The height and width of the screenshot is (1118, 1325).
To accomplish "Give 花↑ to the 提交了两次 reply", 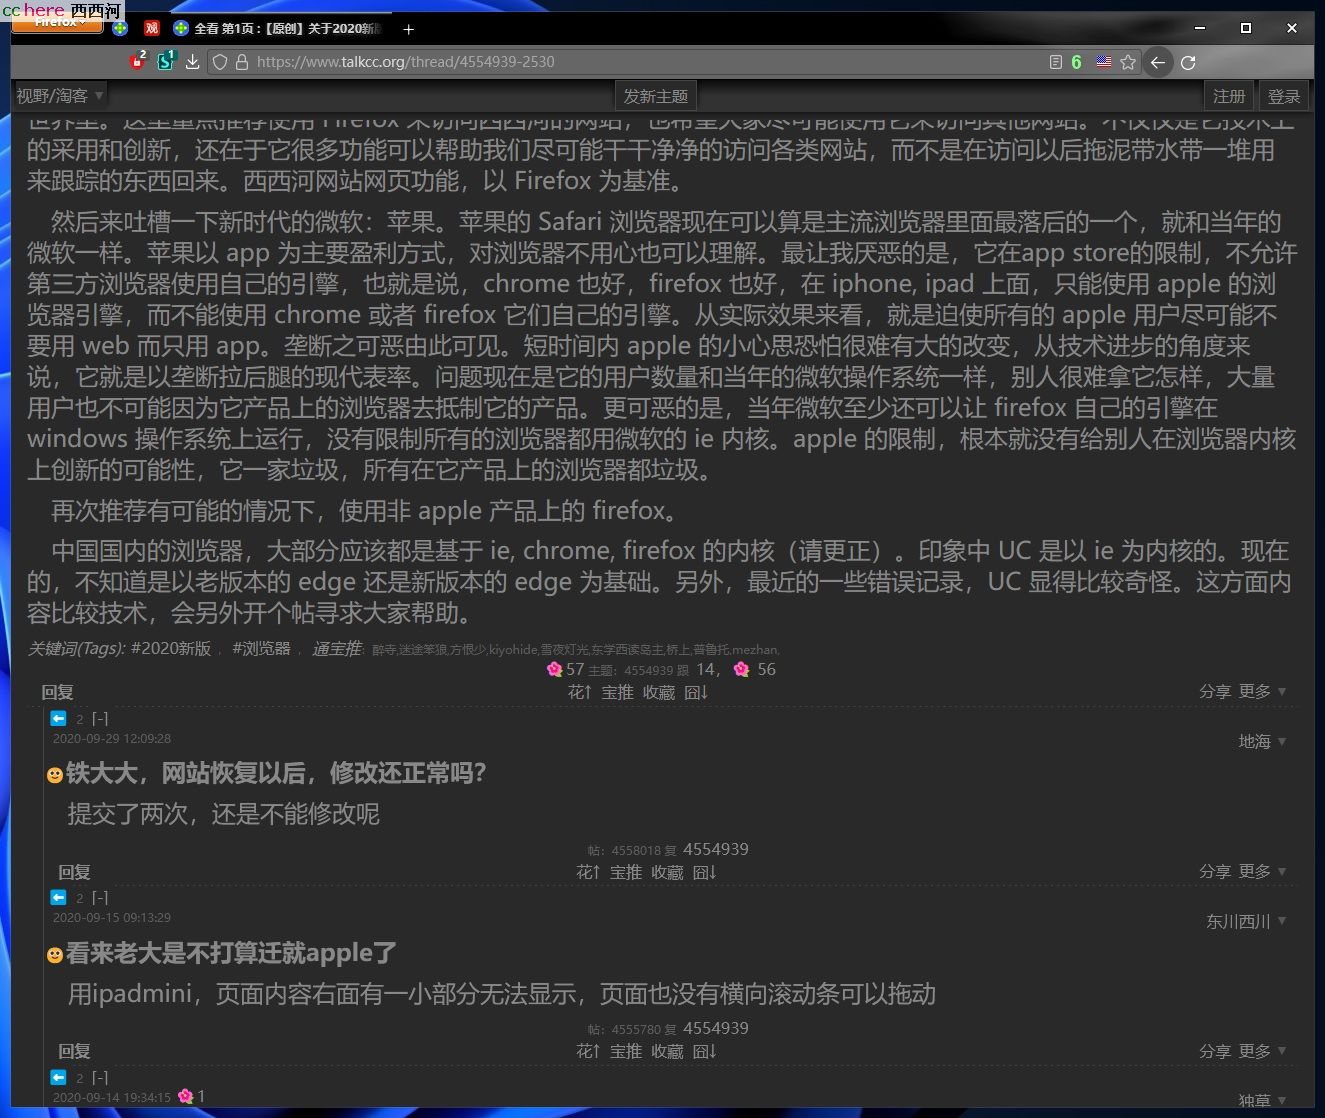I will [588, 872].
